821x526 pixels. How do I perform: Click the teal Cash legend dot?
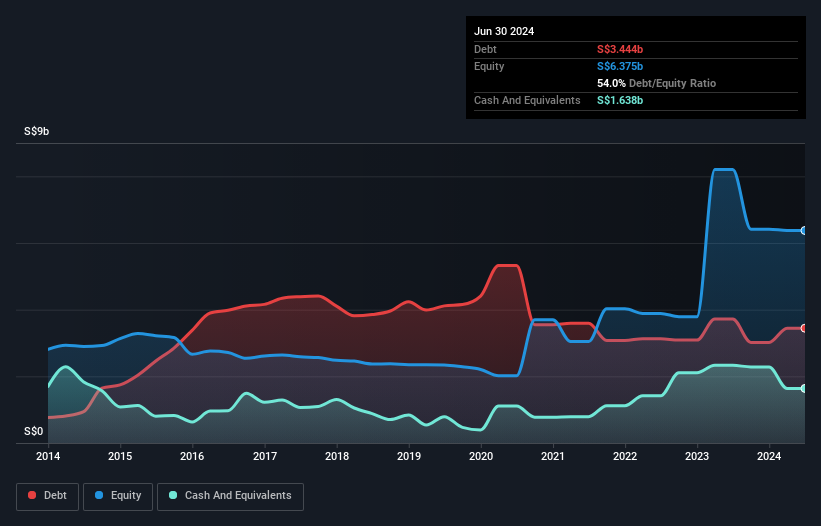coord(173,495)
